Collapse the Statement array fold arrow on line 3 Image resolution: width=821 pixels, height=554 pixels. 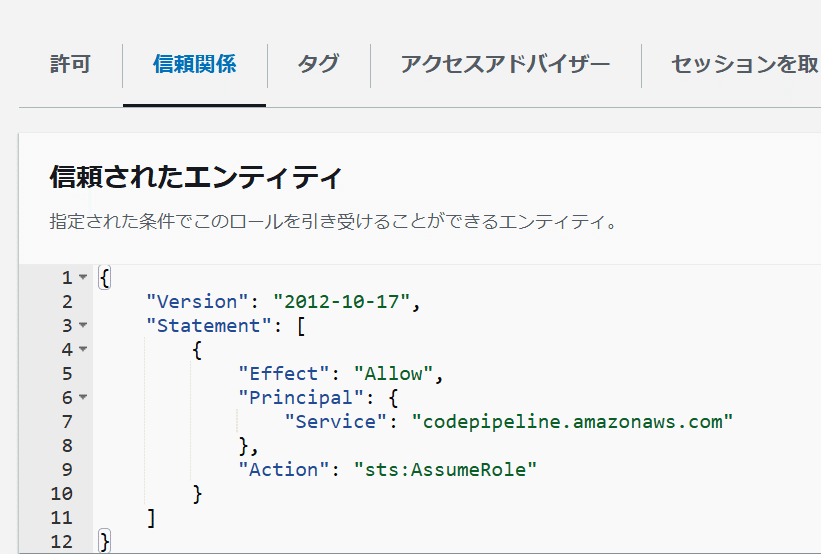pos(83,325)
